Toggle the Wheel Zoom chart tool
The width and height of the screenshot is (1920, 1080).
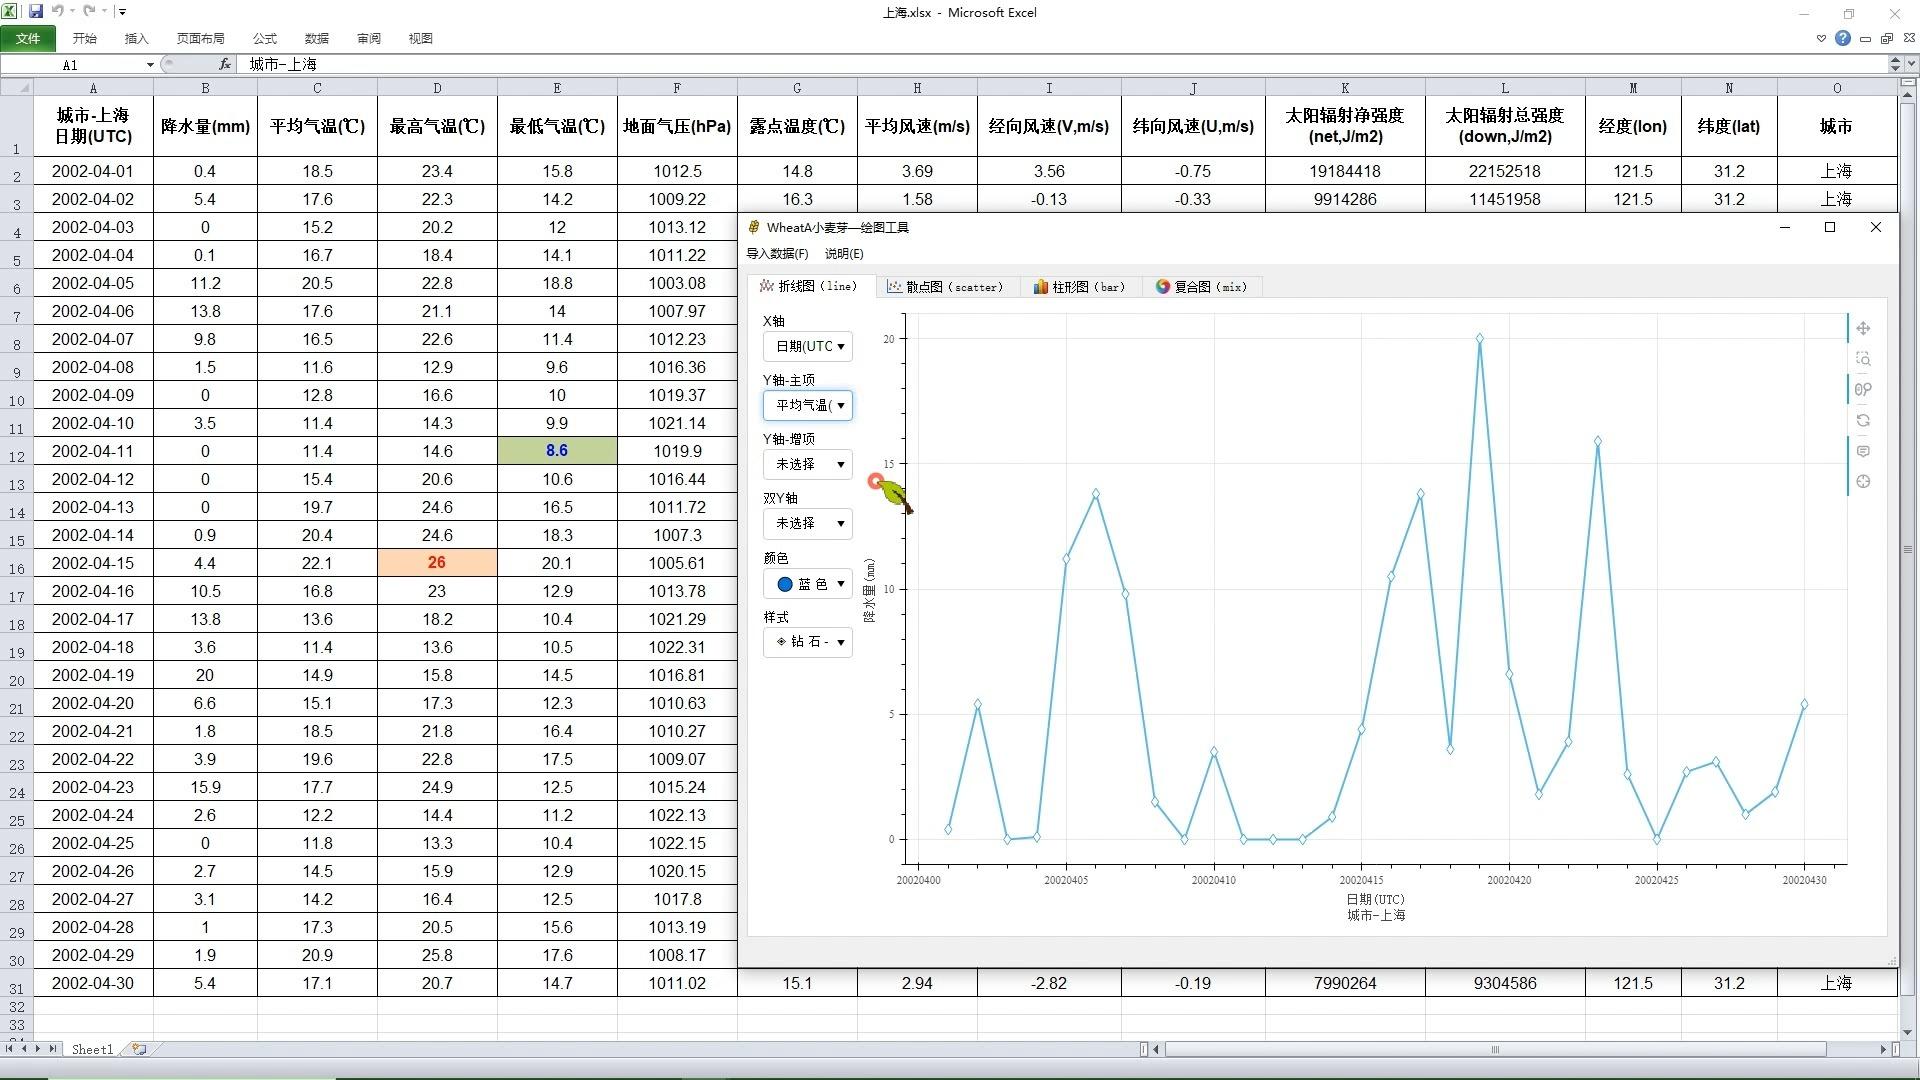coord(1863,390)
